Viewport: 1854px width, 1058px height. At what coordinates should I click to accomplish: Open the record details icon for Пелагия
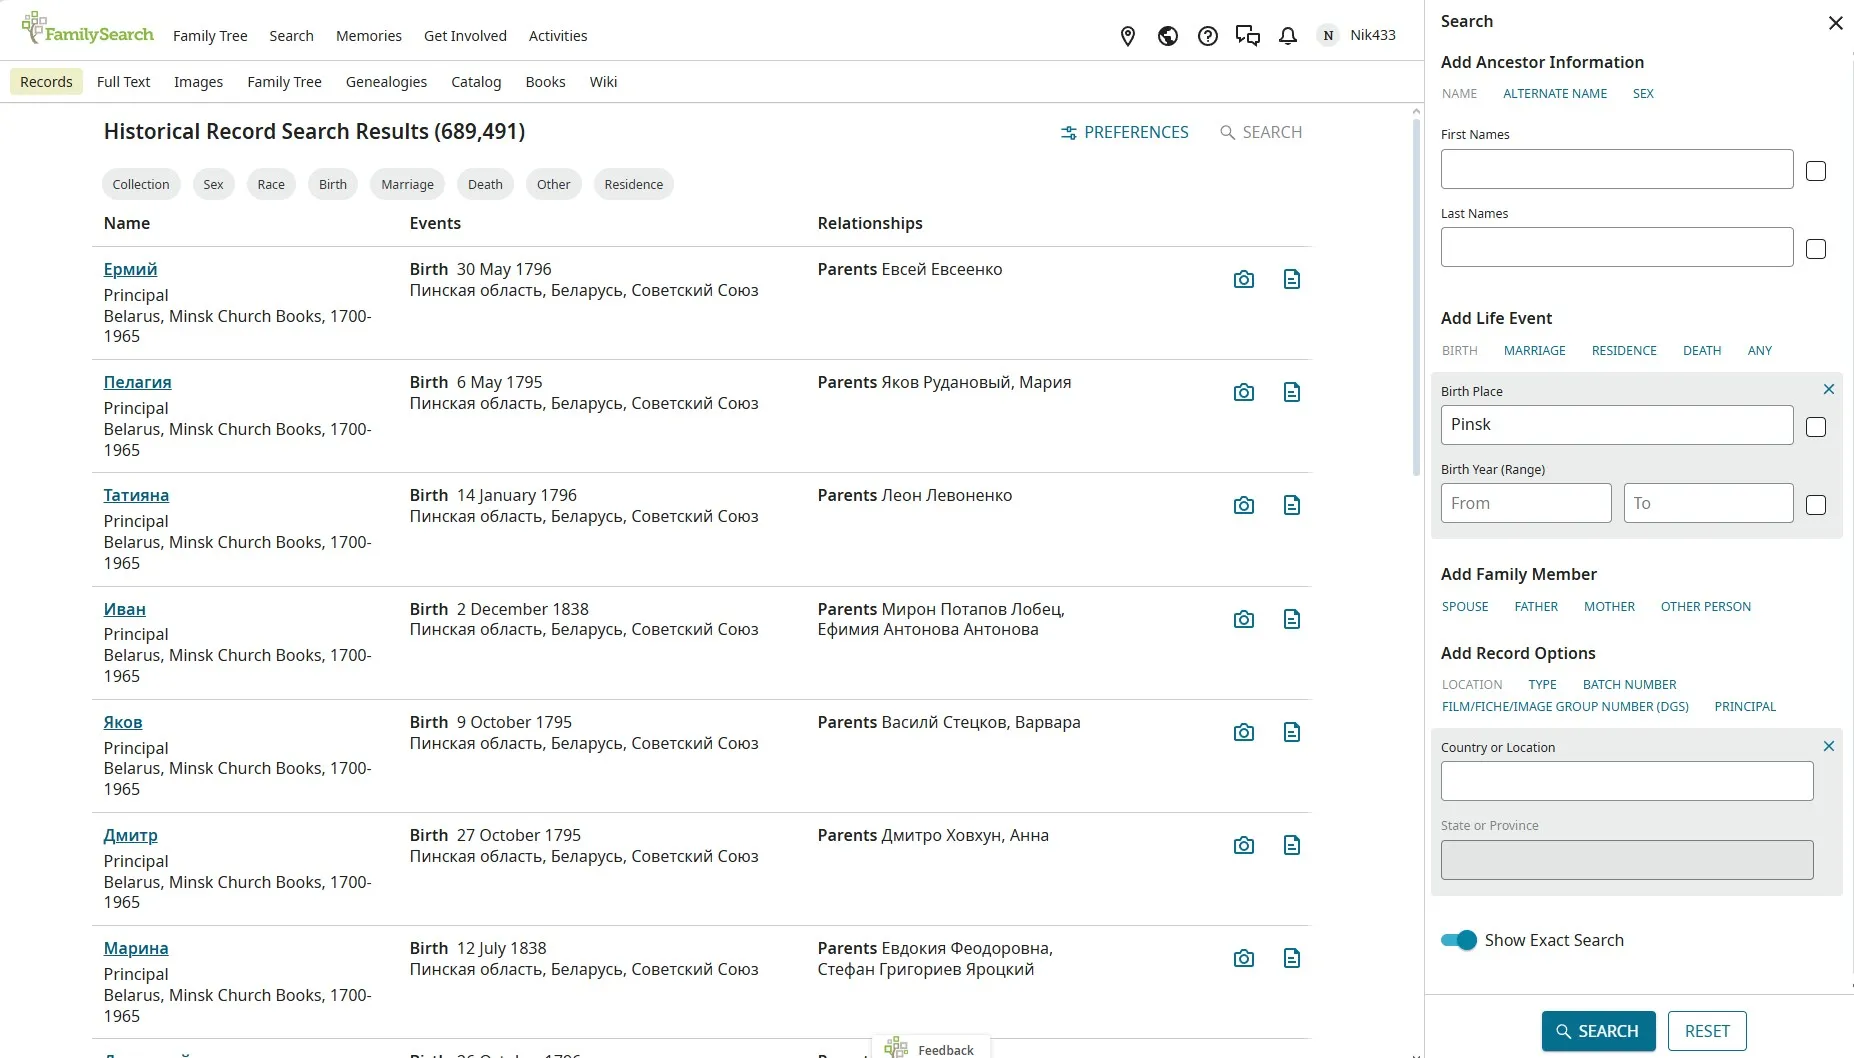(x=1291, y=393)
